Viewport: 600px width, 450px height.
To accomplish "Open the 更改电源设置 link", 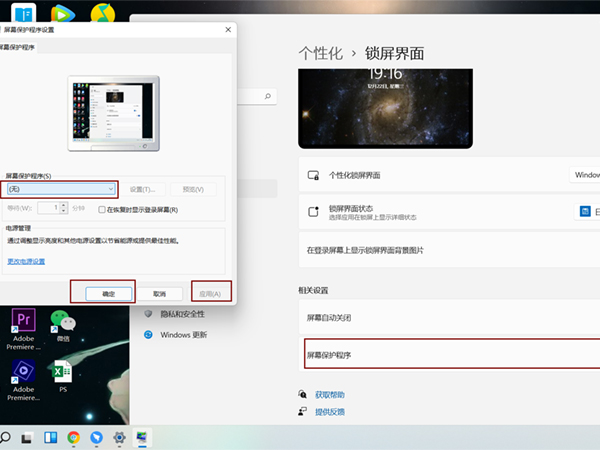I will 26,261.
